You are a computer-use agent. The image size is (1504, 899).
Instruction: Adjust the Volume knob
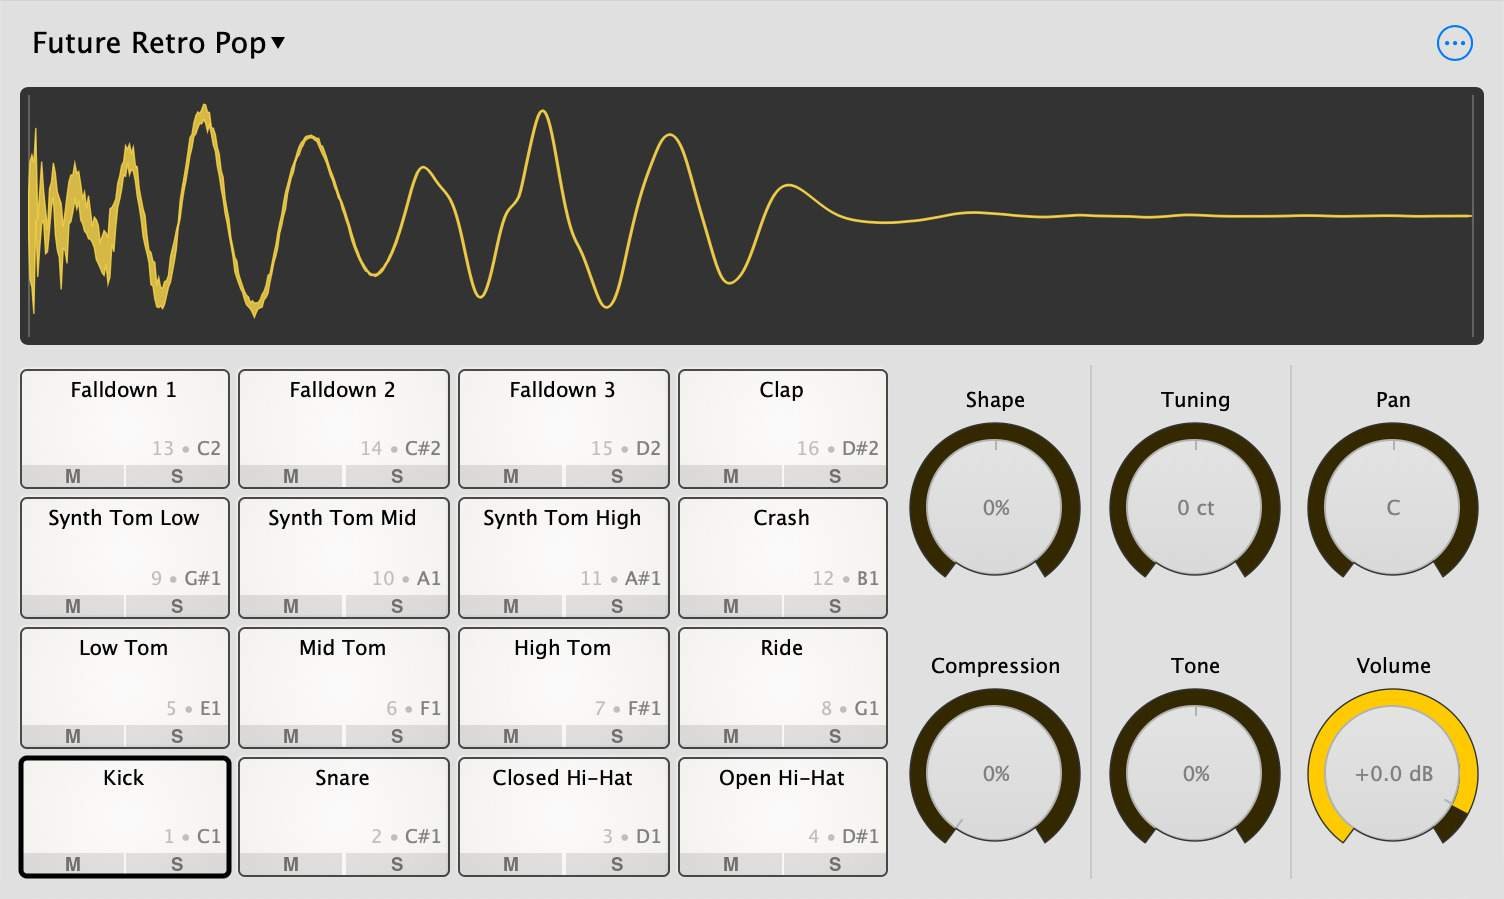[x=1392, y=773]
